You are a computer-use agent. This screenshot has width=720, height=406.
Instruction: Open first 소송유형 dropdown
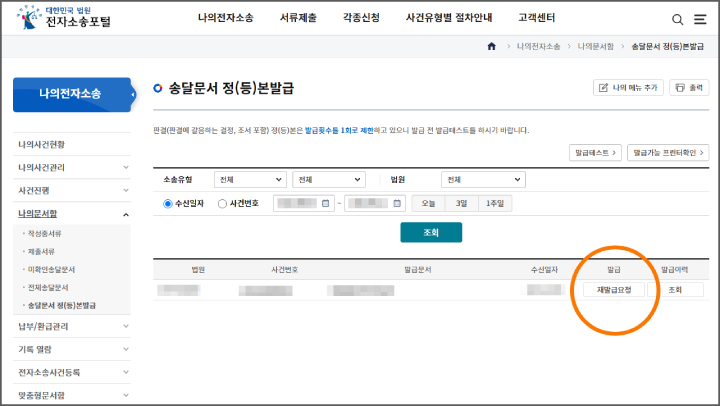click(250, 180)
